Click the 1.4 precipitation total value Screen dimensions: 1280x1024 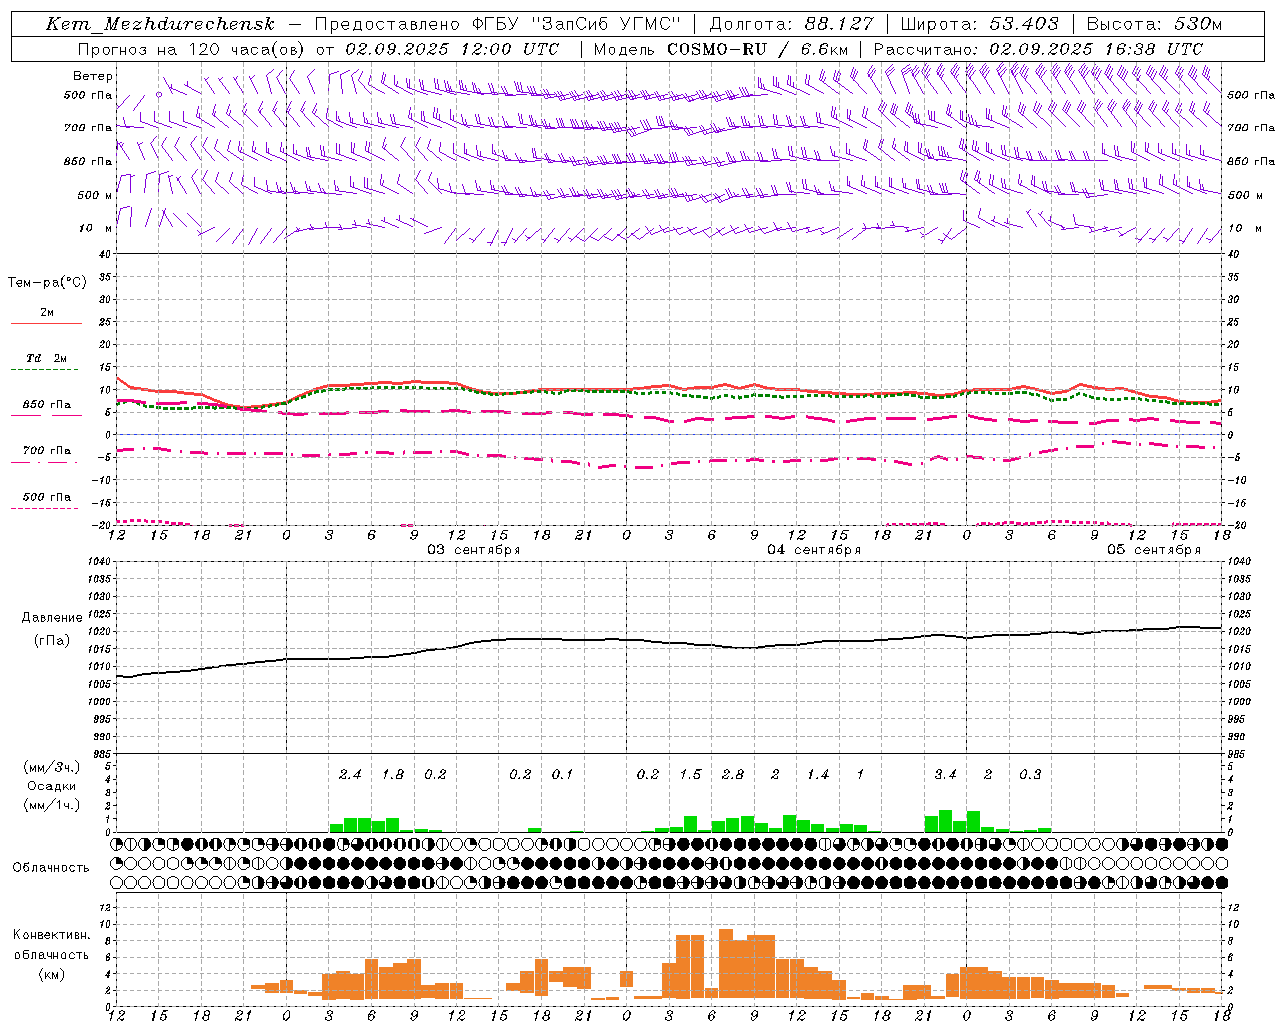[818, 774]
